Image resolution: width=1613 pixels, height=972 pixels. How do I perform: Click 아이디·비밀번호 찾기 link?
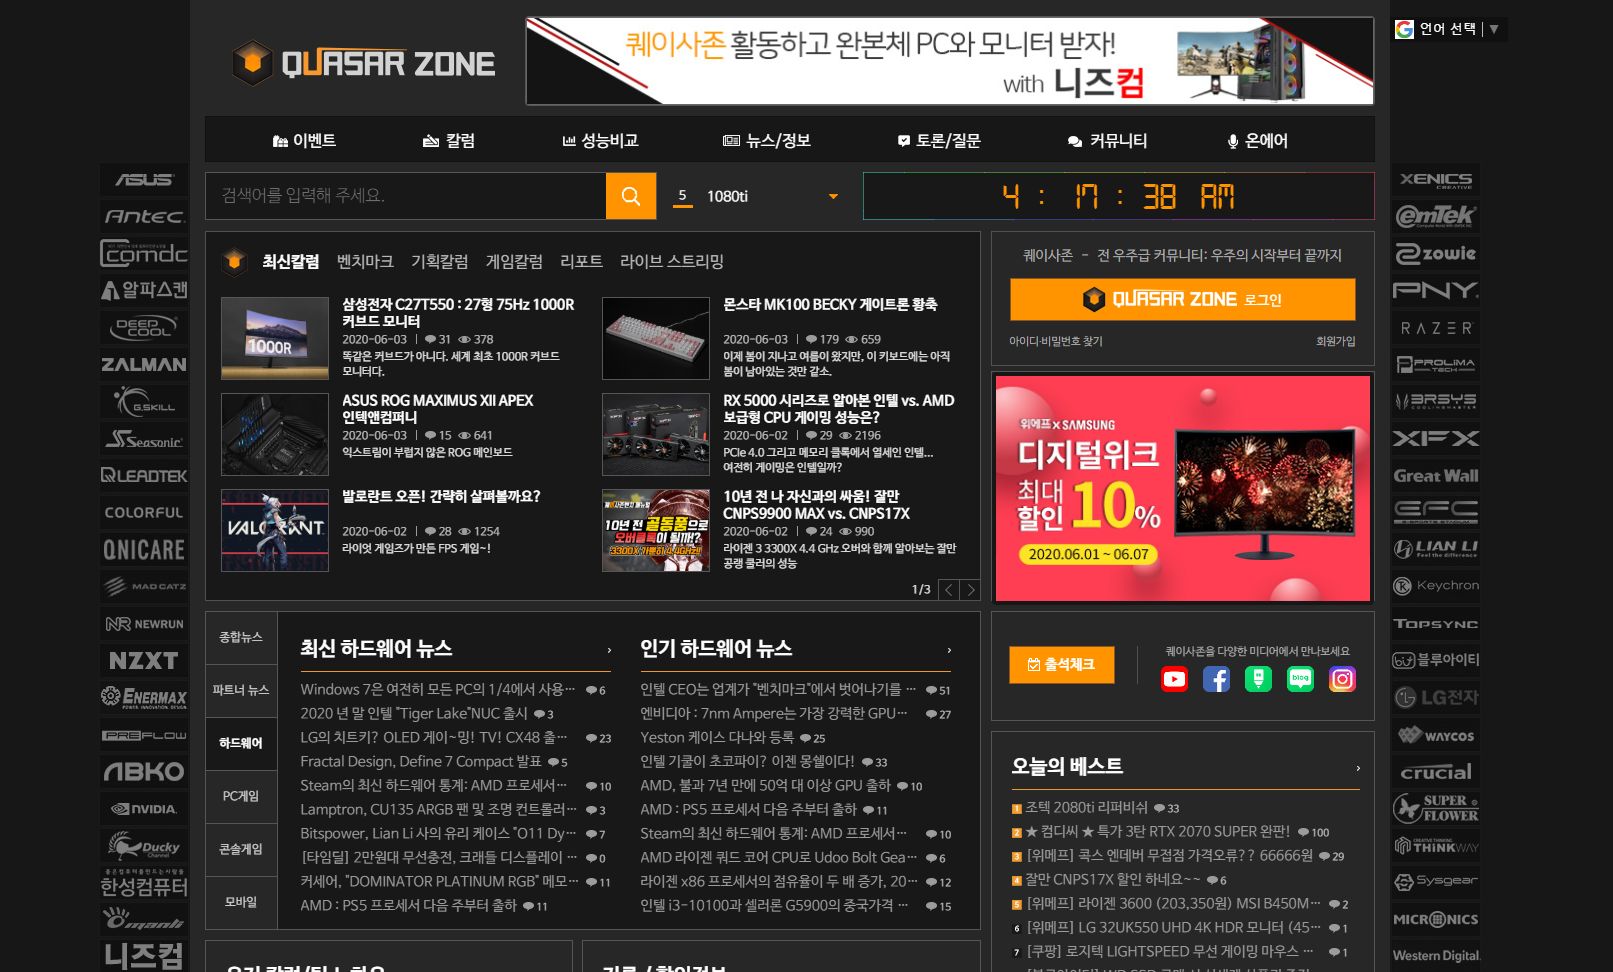click(1056, 342)
